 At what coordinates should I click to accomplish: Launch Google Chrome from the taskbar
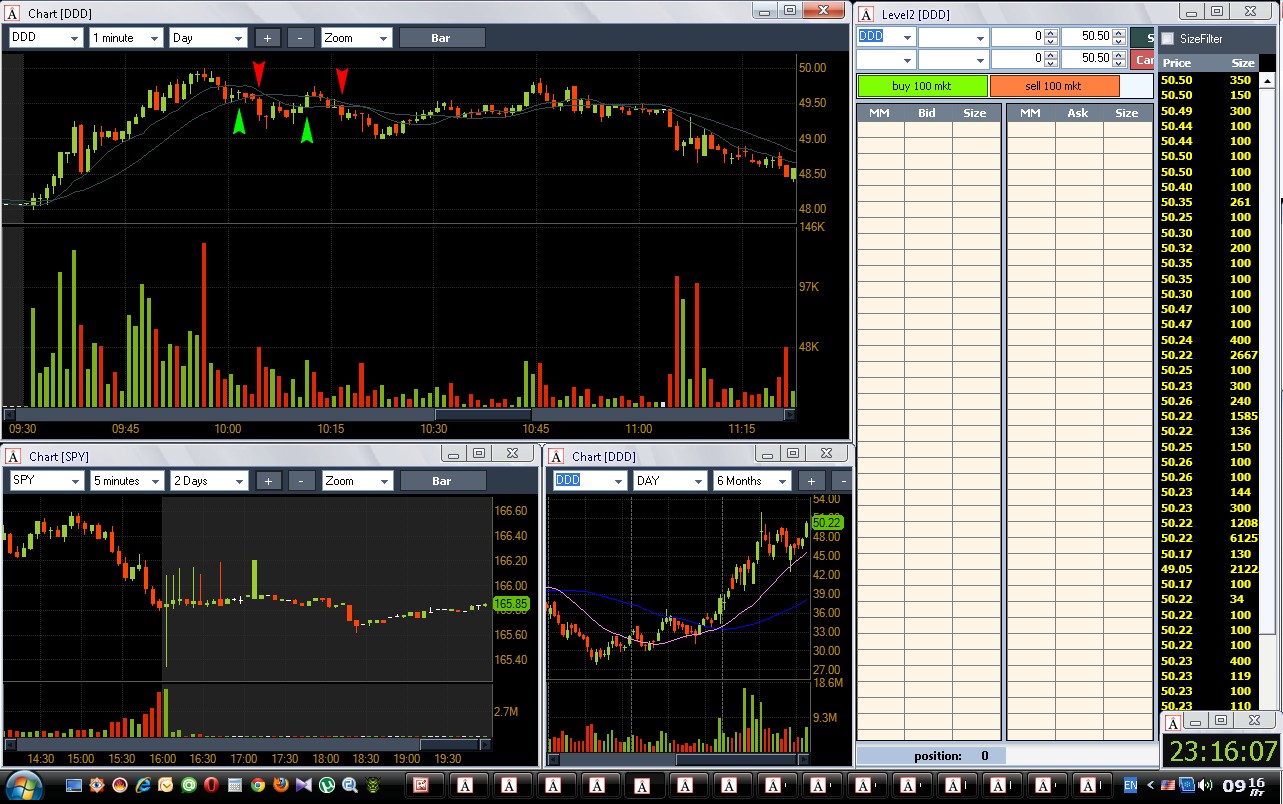pyautogui.click(x=257, y=785)
